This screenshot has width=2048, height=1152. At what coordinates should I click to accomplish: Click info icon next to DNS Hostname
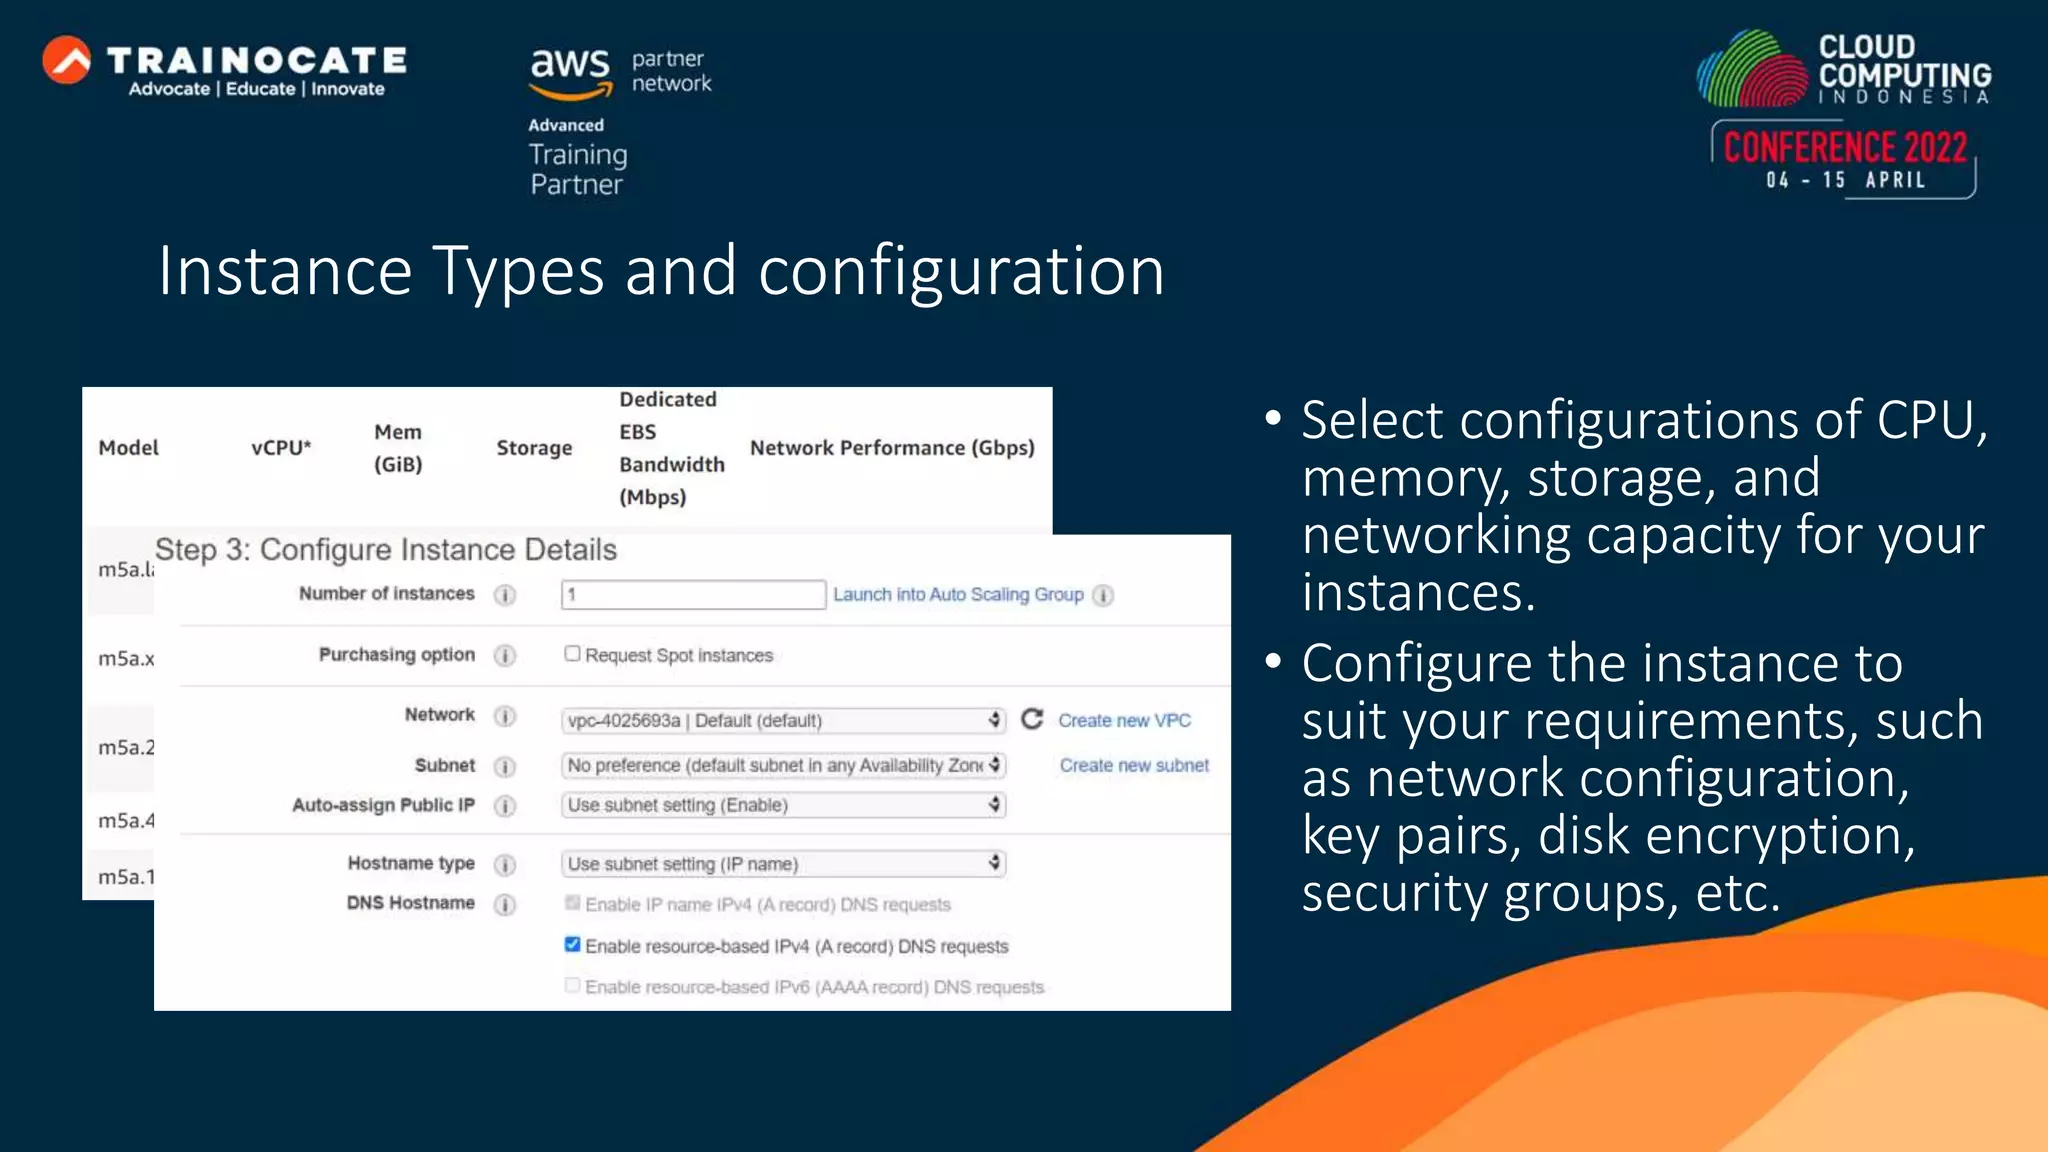505,905
